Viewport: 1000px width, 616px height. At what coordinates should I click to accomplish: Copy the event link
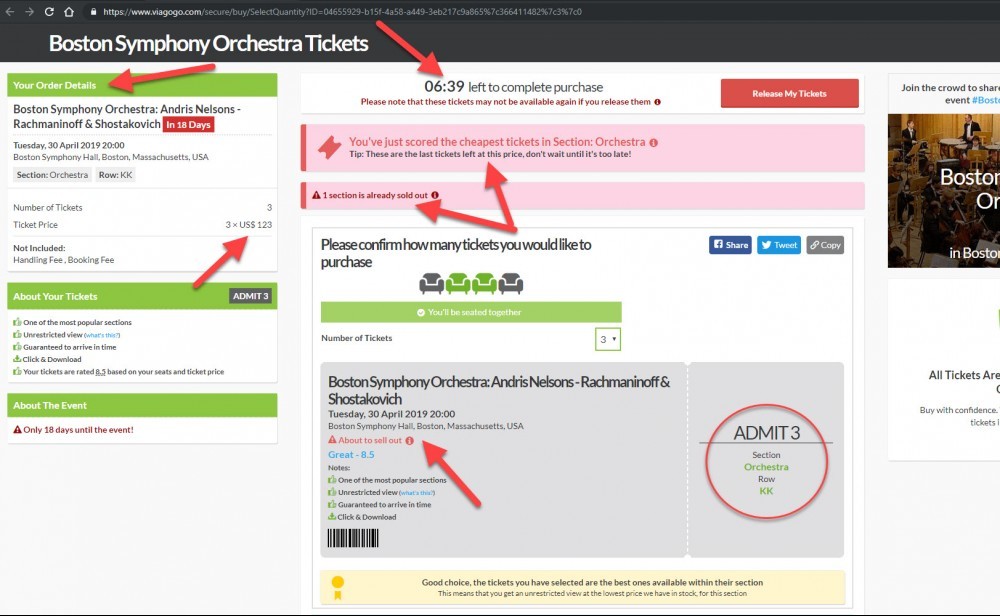(825, 245)
